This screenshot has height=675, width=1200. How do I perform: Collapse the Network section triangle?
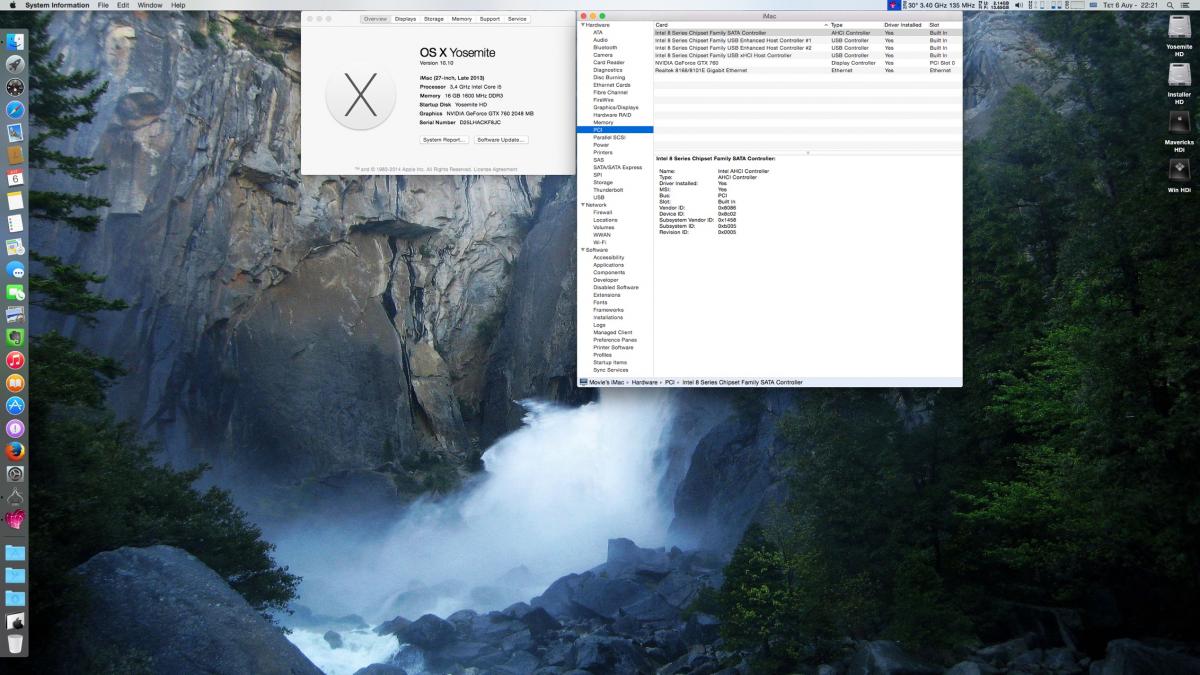click(583, 205)
